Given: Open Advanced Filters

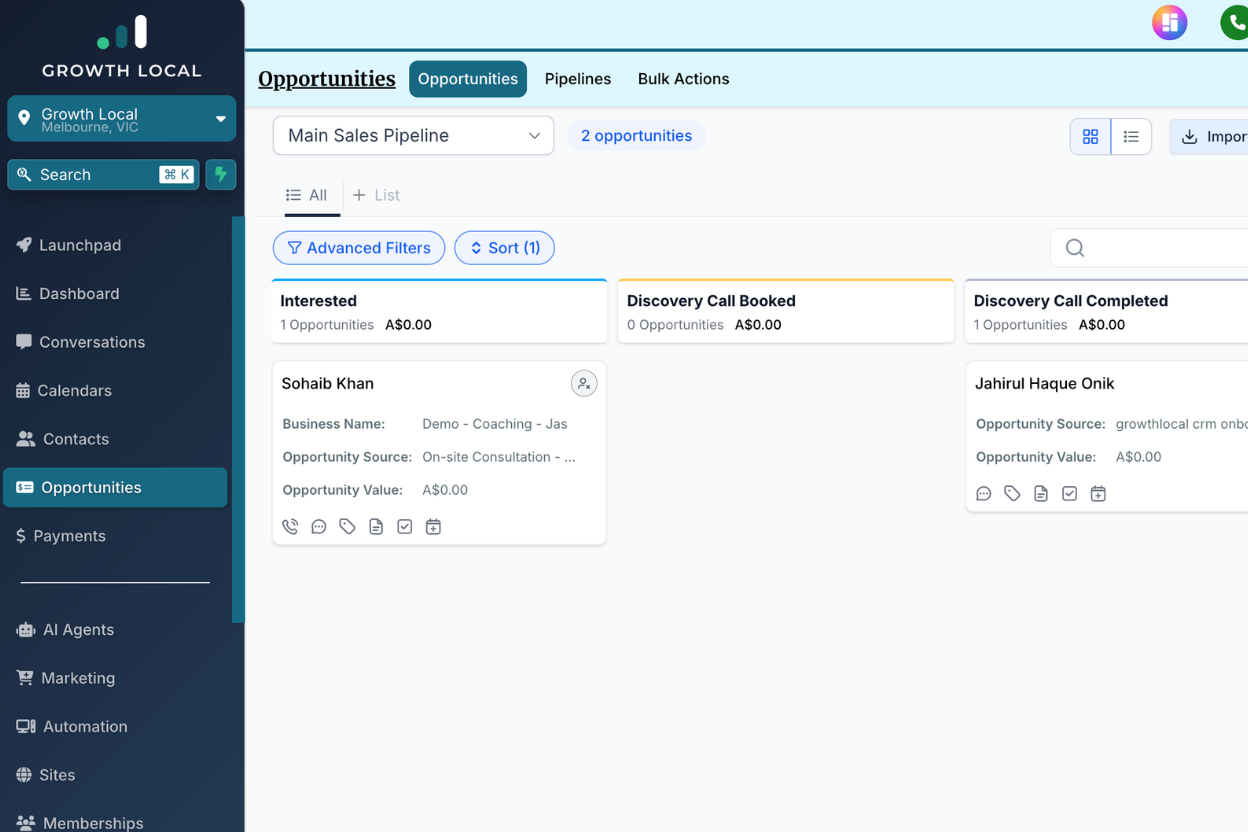Looking at the screenshot, I should [x=359, y=248].
